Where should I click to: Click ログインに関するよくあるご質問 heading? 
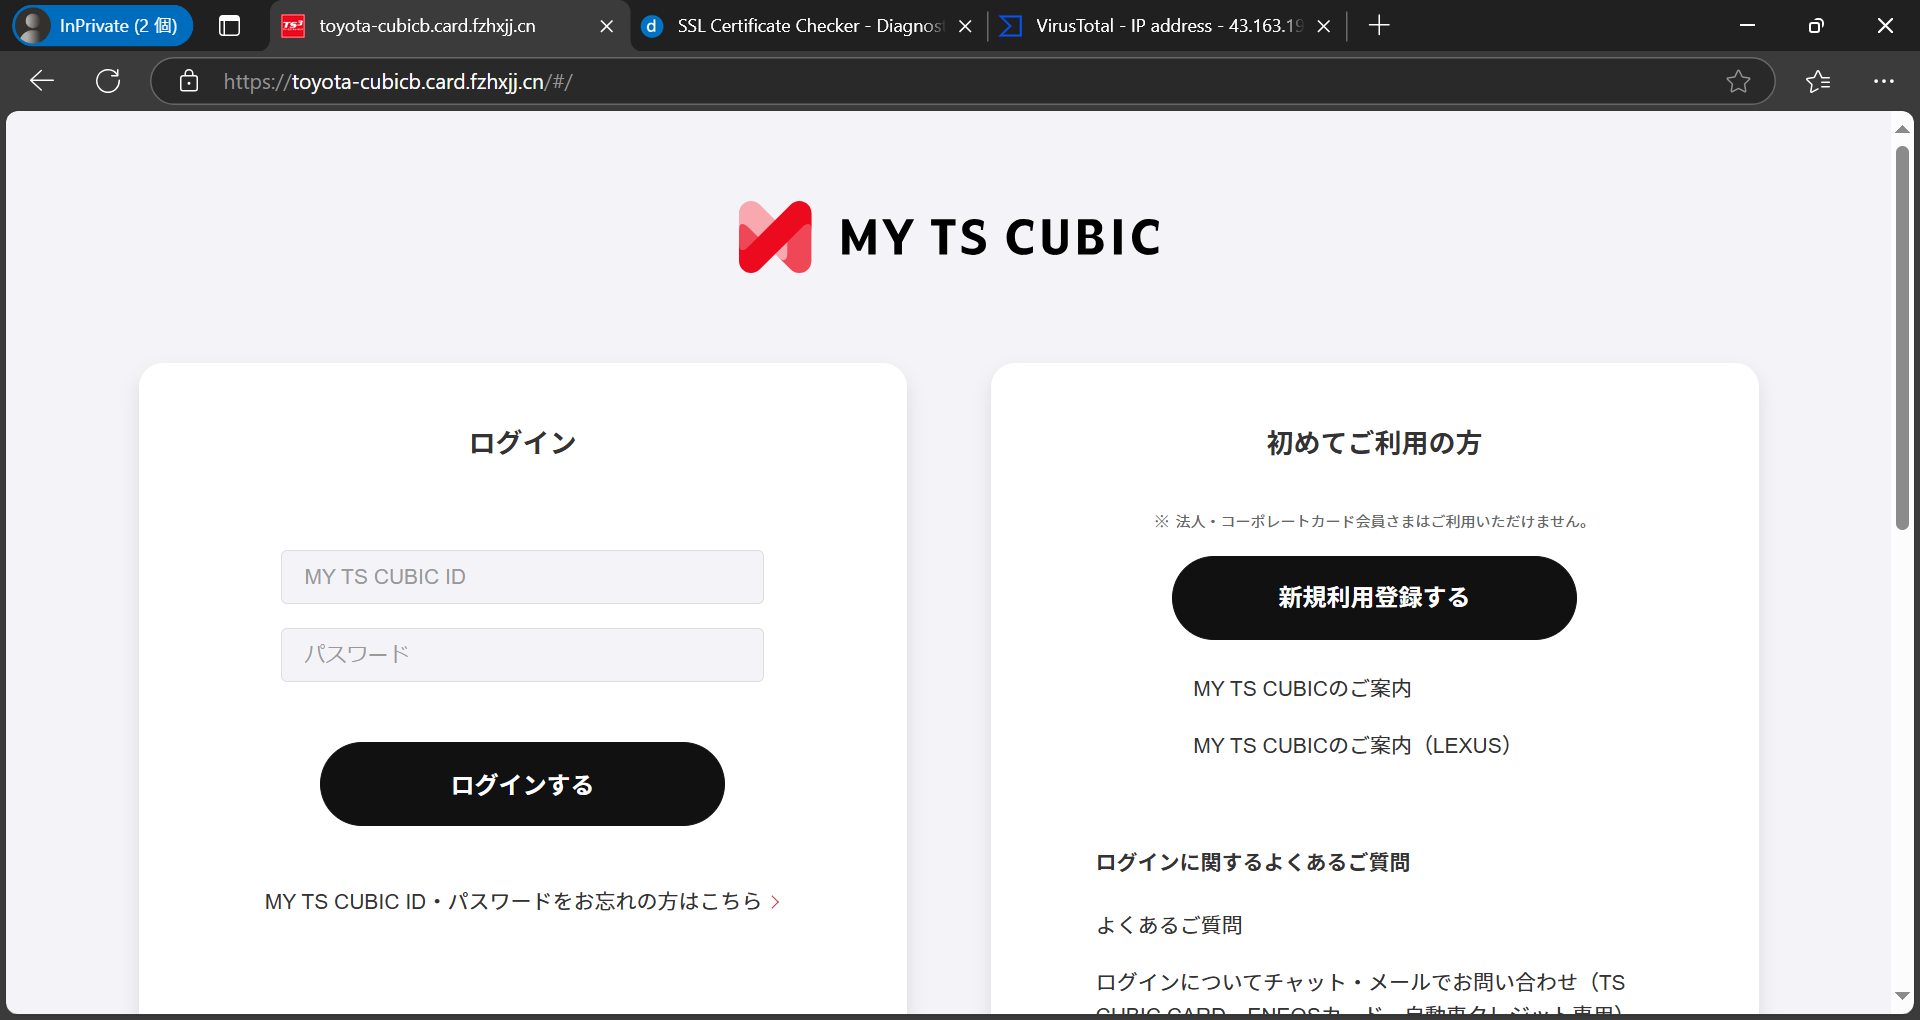[x=1253, y=862]
